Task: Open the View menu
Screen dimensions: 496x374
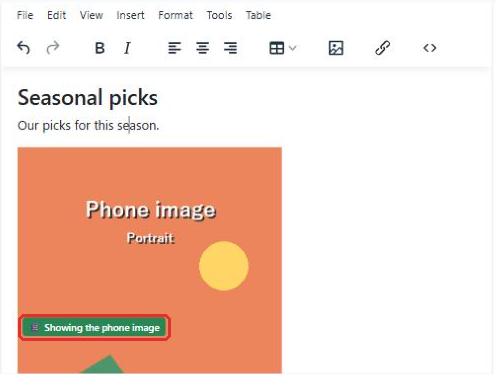Action: (x=91, y=15)
